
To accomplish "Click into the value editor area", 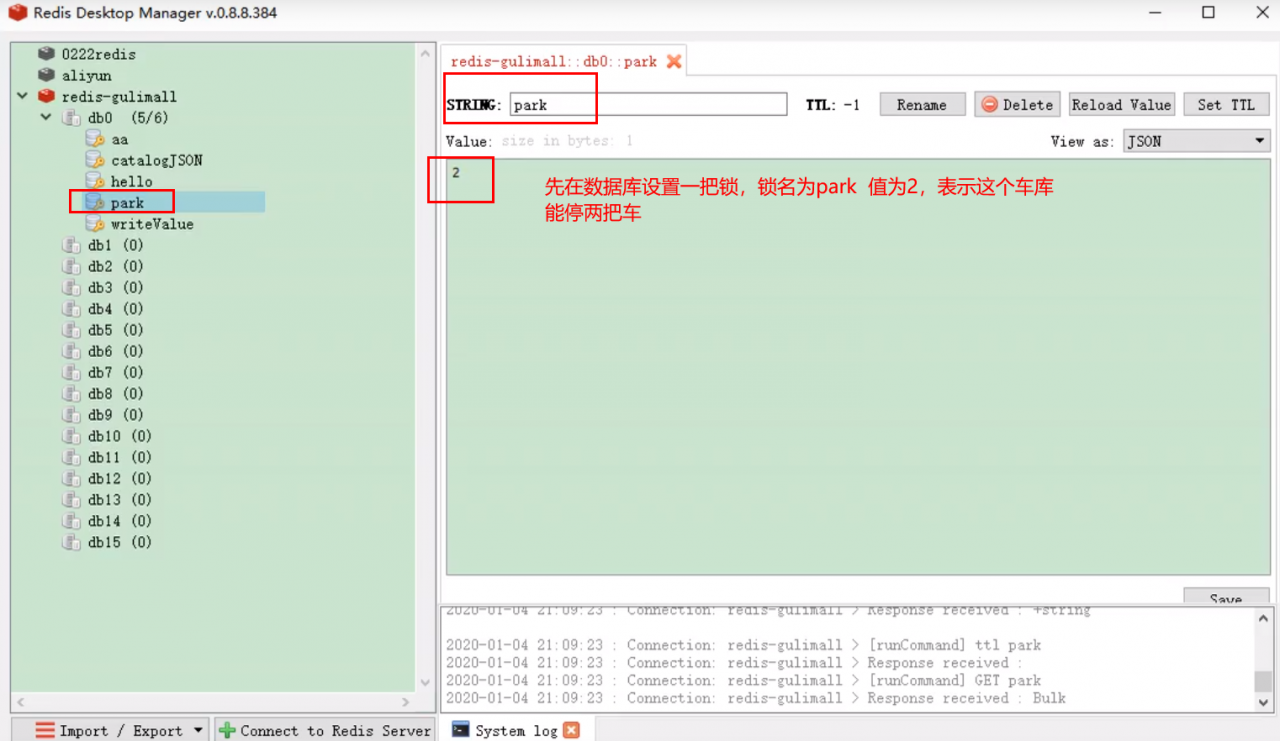I will click(x=858, y=367).
